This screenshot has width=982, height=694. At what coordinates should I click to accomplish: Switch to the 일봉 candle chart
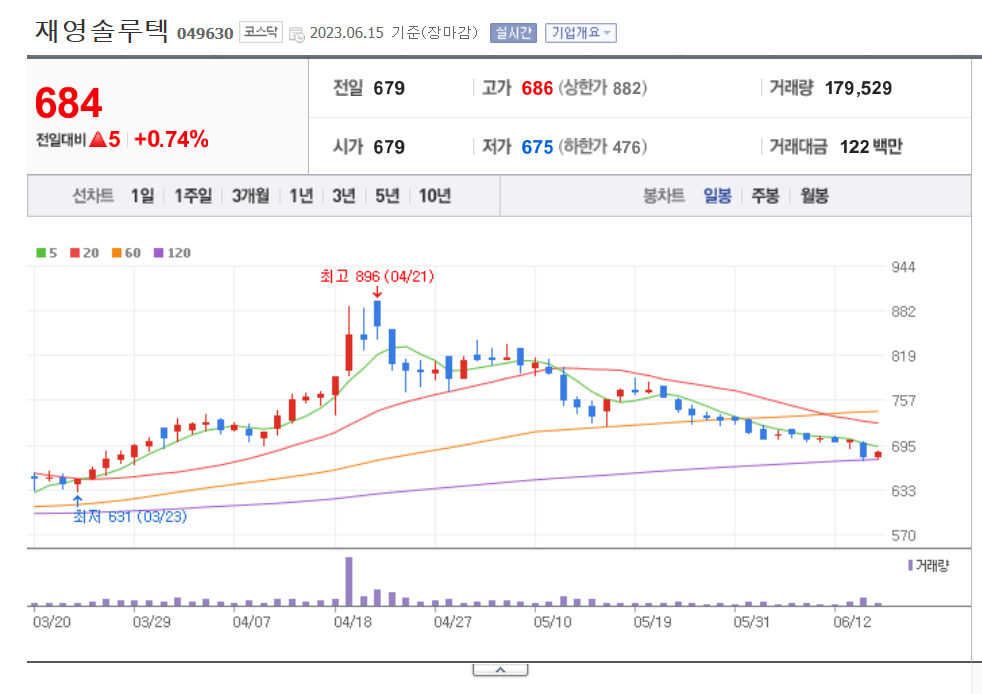click(x=717, y=196)
